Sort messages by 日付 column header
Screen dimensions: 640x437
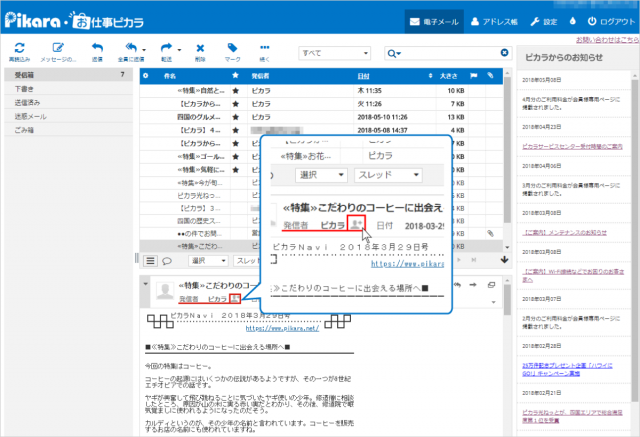pos(362,75)
